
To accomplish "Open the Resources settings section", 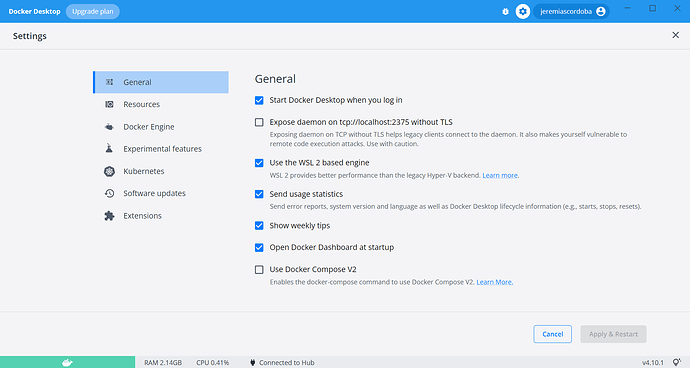I will 161,104.
